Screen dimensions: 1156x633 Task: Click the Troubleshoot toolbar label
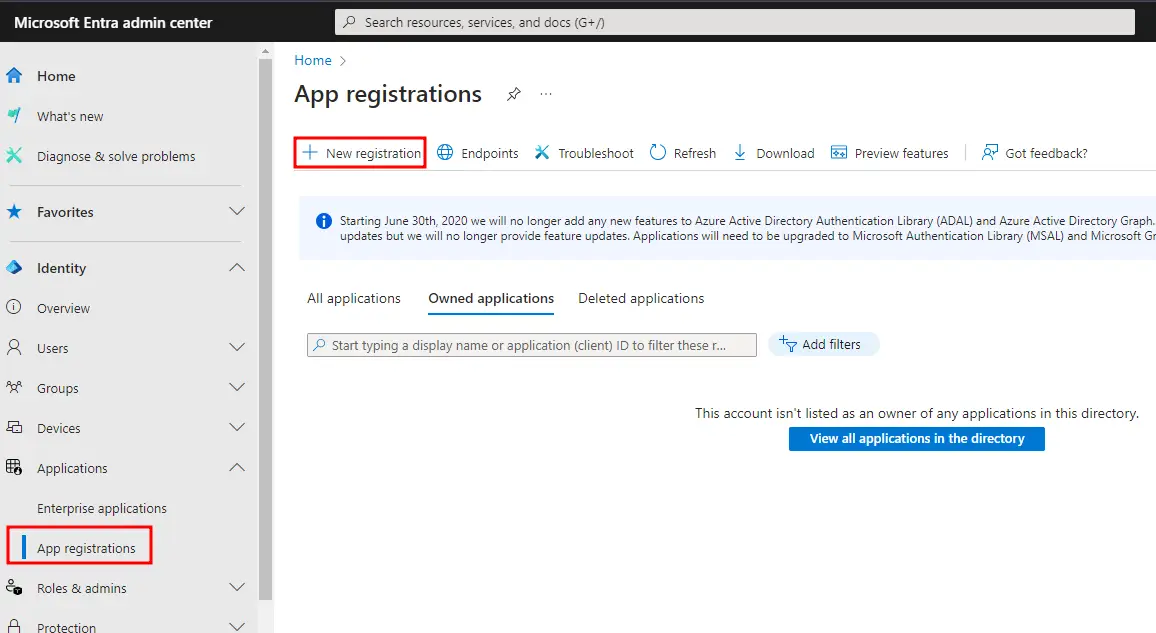click(x=596, y=153)
